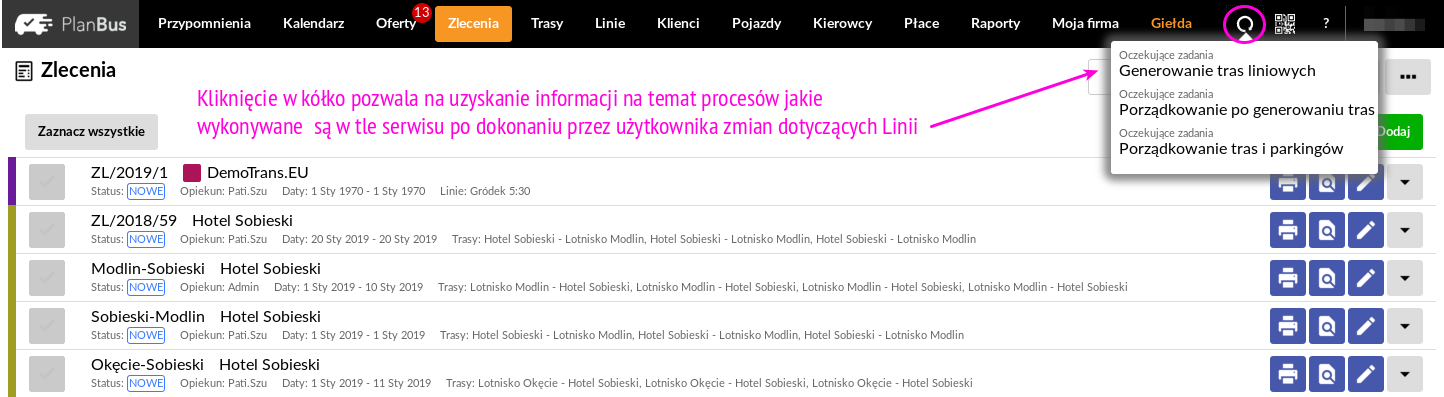Image resolution: width=1444 pixels, height=397 pixels.
Task: Click 'Daty: 1 Sty 2019 - 11 Sty 2019'
Action: tap(357, 383)
